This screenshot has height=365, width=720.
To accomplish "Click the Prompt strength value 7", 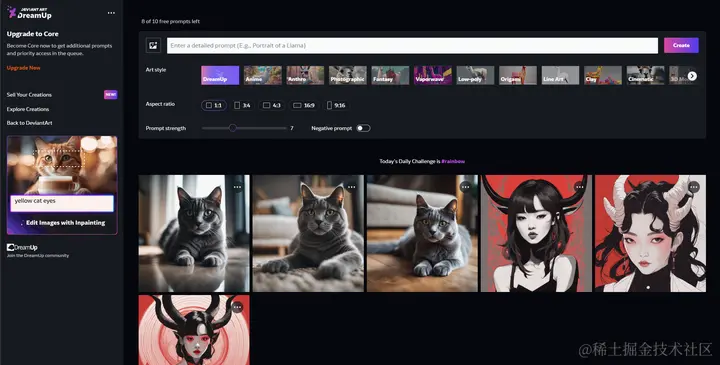I will pyautogui.click(x=292, y=128).
